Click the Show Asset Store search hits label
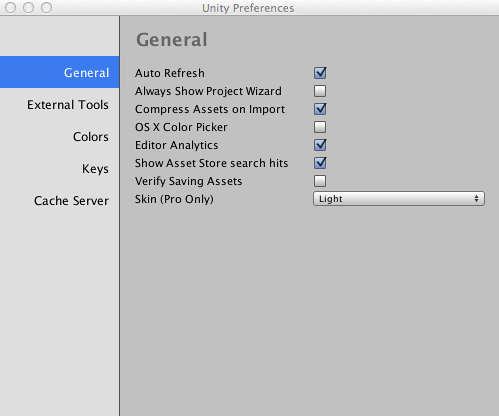Viewport: 499px width, 416px height. 211,163
